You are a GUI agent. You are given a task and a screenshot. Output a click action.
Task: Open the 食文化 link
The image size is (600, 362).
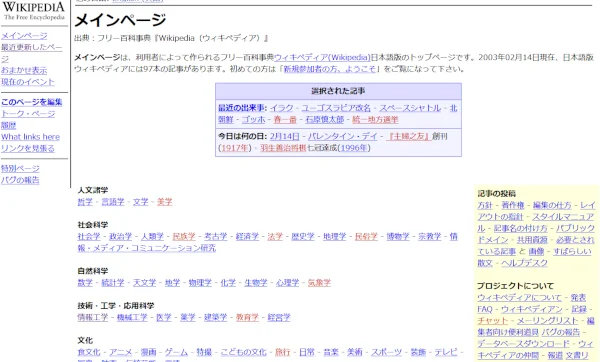[x=89, y=352]
